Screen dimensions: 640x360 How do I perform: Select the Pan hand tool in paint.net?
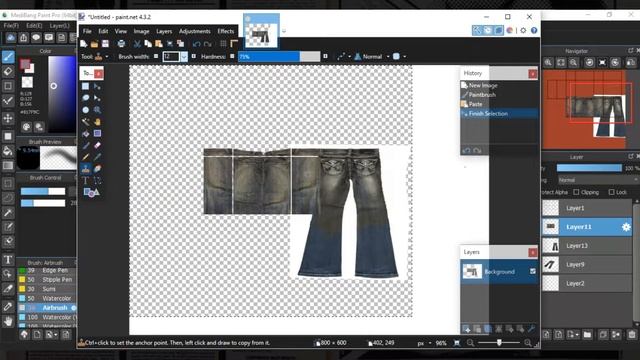pyautogui.click(x=97, y=122)
